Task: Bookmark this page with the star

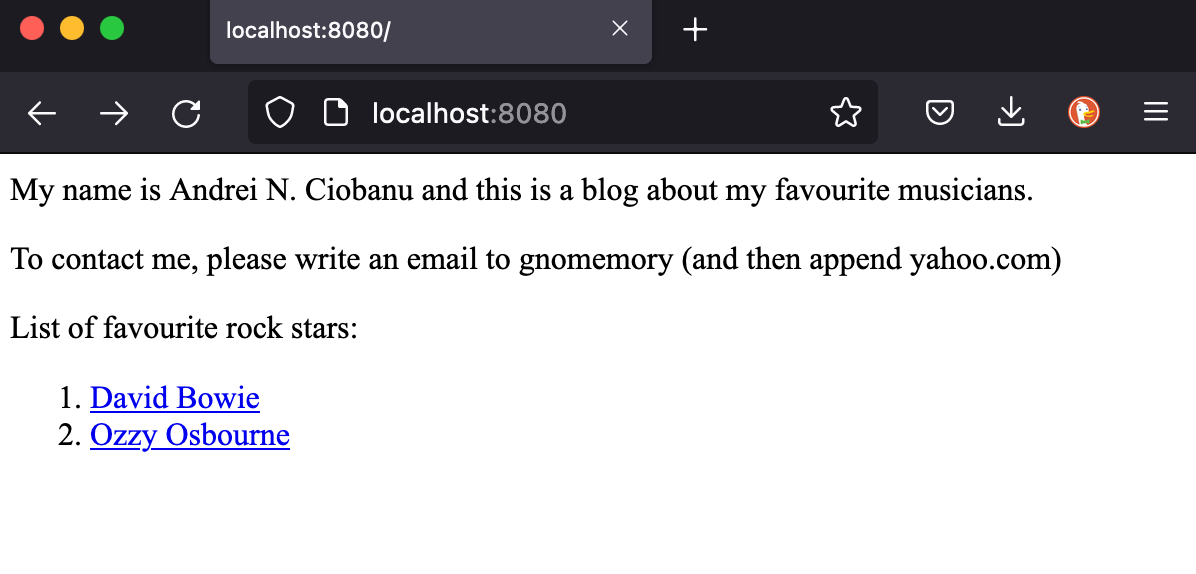Action: coord(846,114)
